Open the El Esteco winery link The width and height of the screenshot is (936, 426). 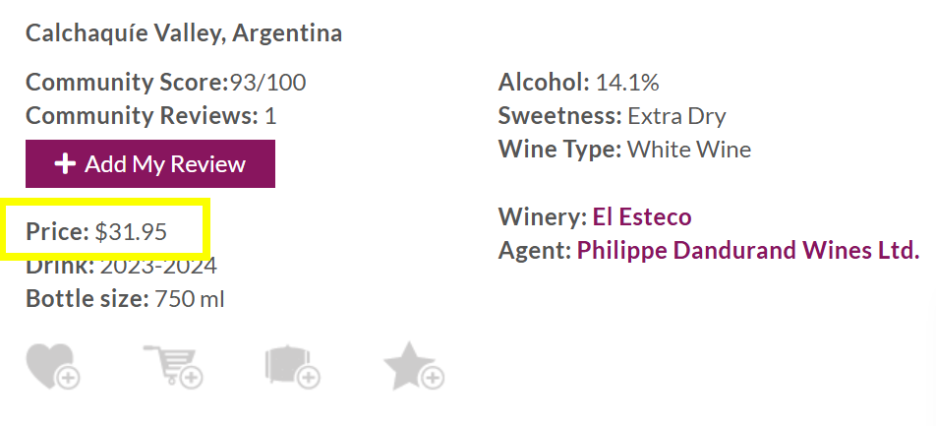pos(642,217)
